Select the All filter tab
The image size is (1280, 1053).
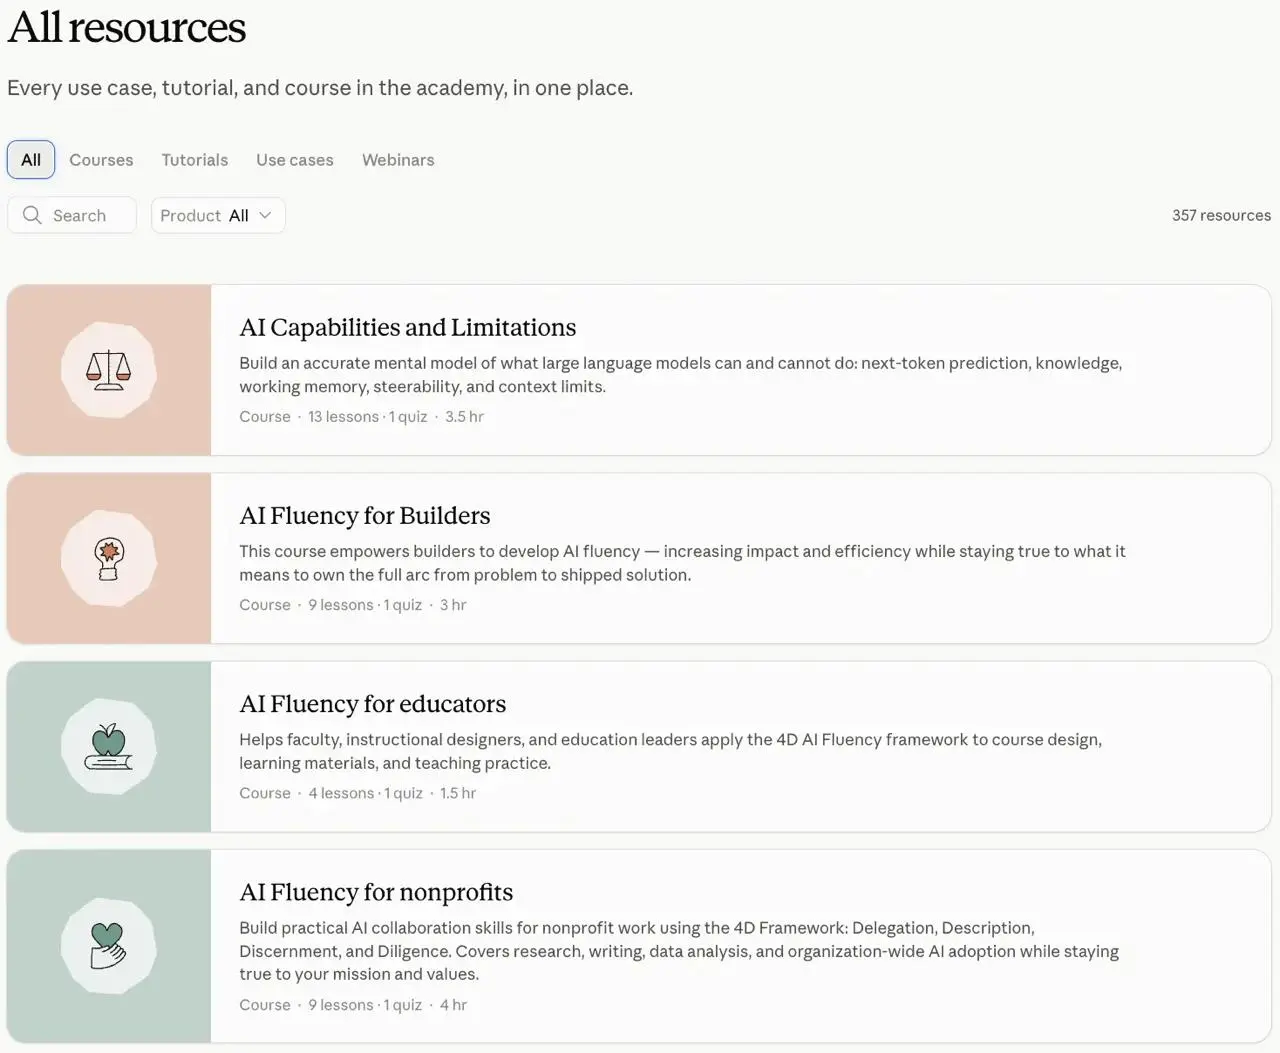coord(31,160)
